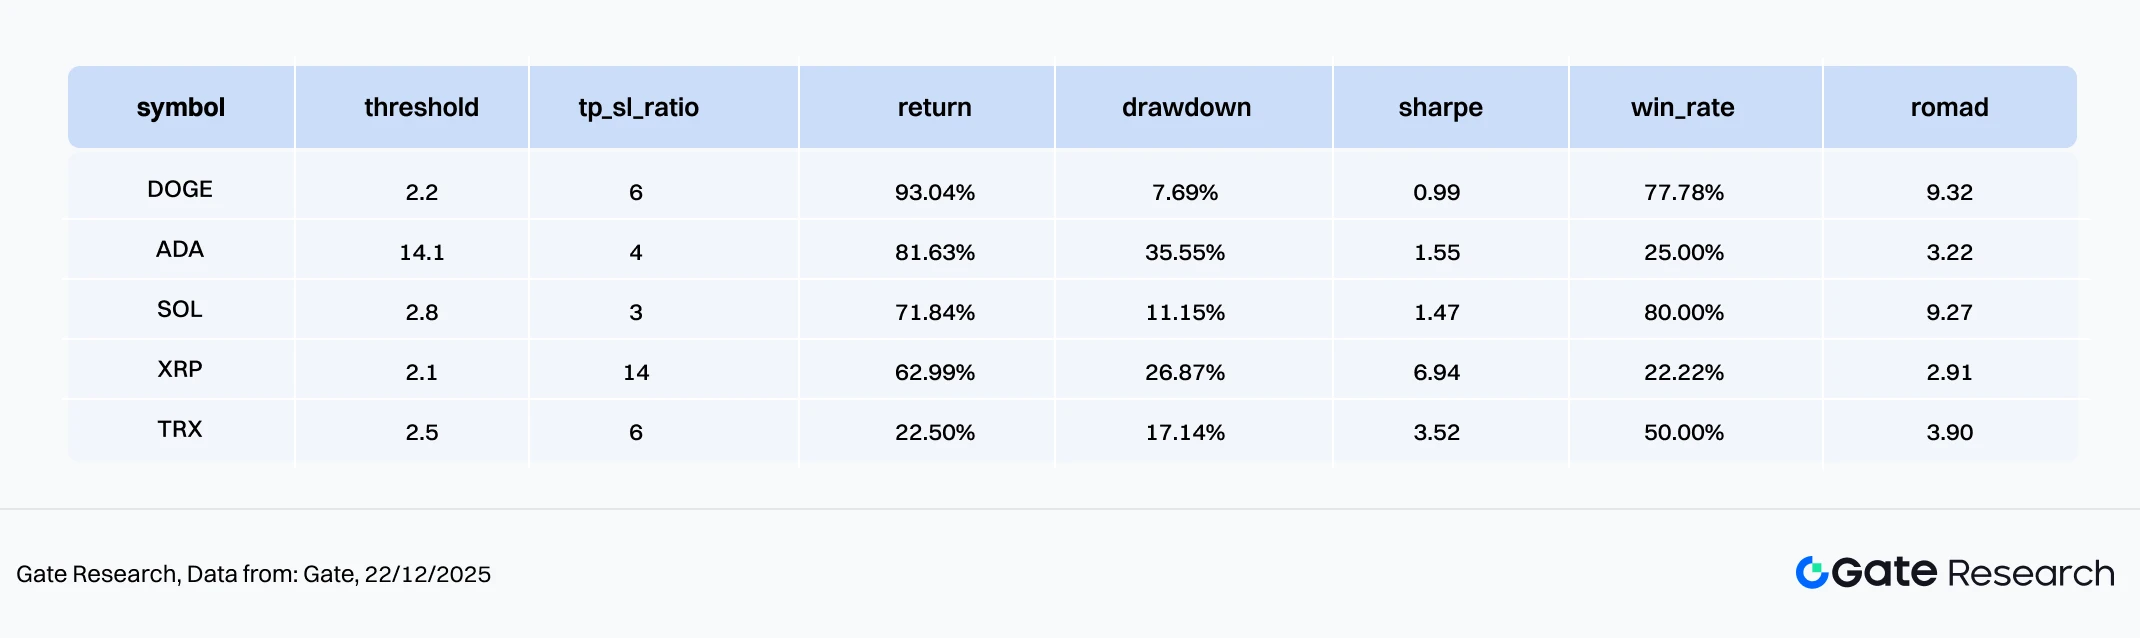Screen dimensions: 2140x638
Task: Select the drawdown column header
Action: pyautogui.click(x=1186, y=108)
